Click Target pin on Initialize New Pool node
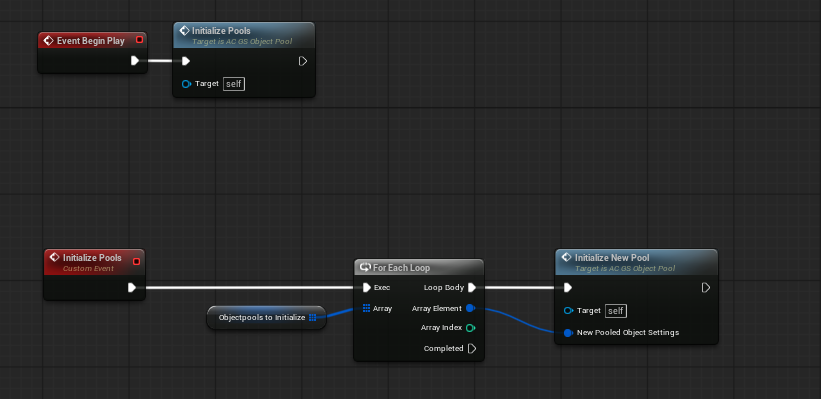 coord(569,311)
